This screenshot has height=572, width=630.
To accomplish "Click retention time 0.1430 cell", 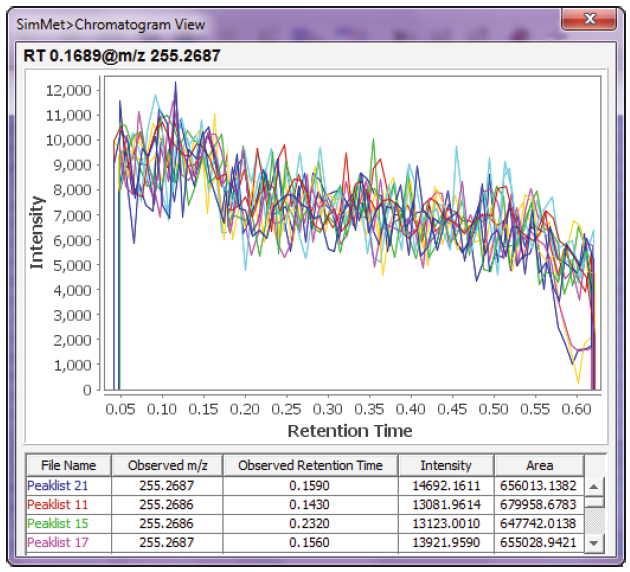I will 309,505.
